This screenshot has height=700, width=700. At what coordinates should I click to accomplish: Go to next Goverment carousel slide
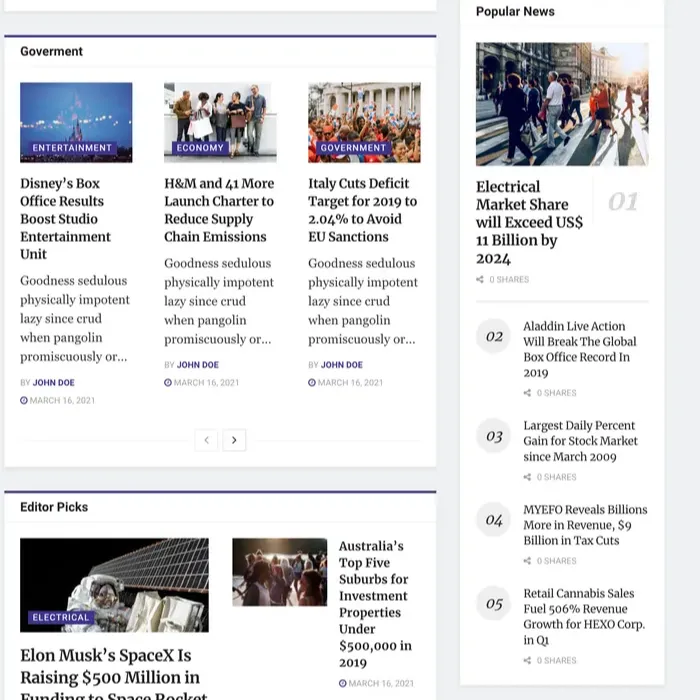234,440
